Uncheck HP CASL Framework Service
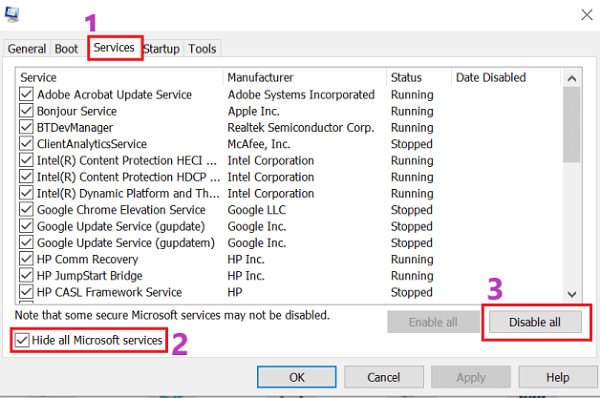600x398 pixels. pyautogui.click(x=26, y=292)
